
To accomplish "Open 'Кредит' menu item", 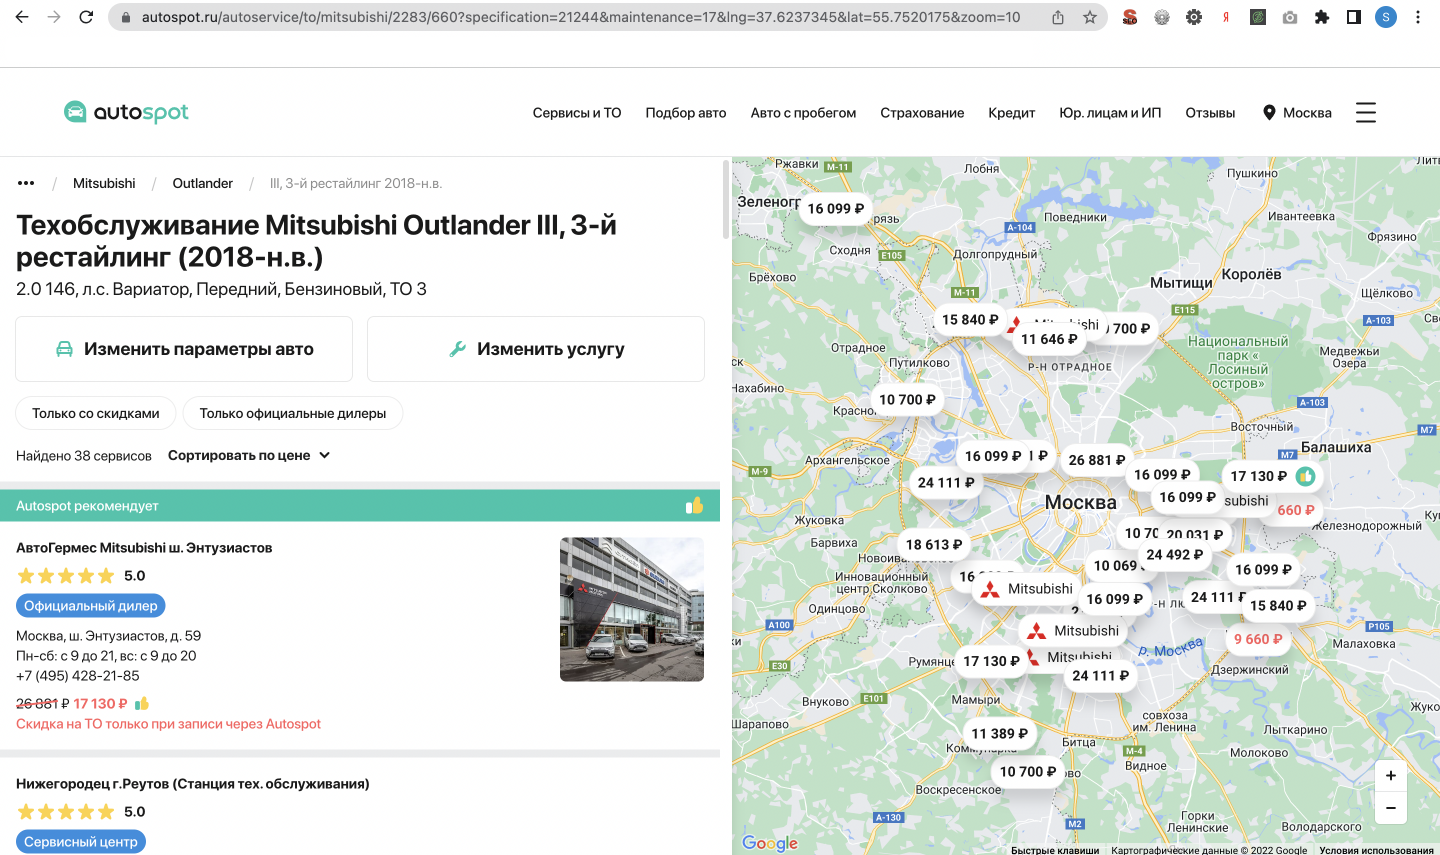I will point(1012,113).
